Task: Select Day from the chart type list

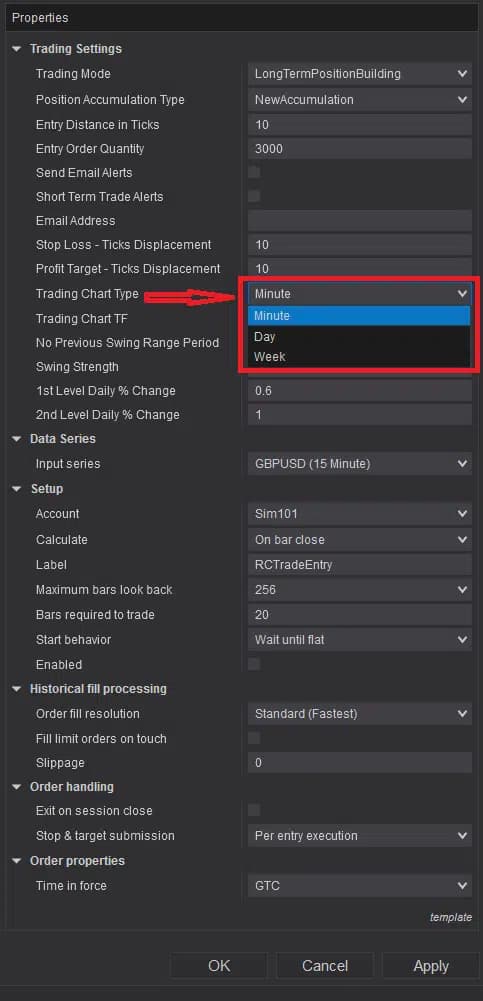Action: click(x=359, y=336)
